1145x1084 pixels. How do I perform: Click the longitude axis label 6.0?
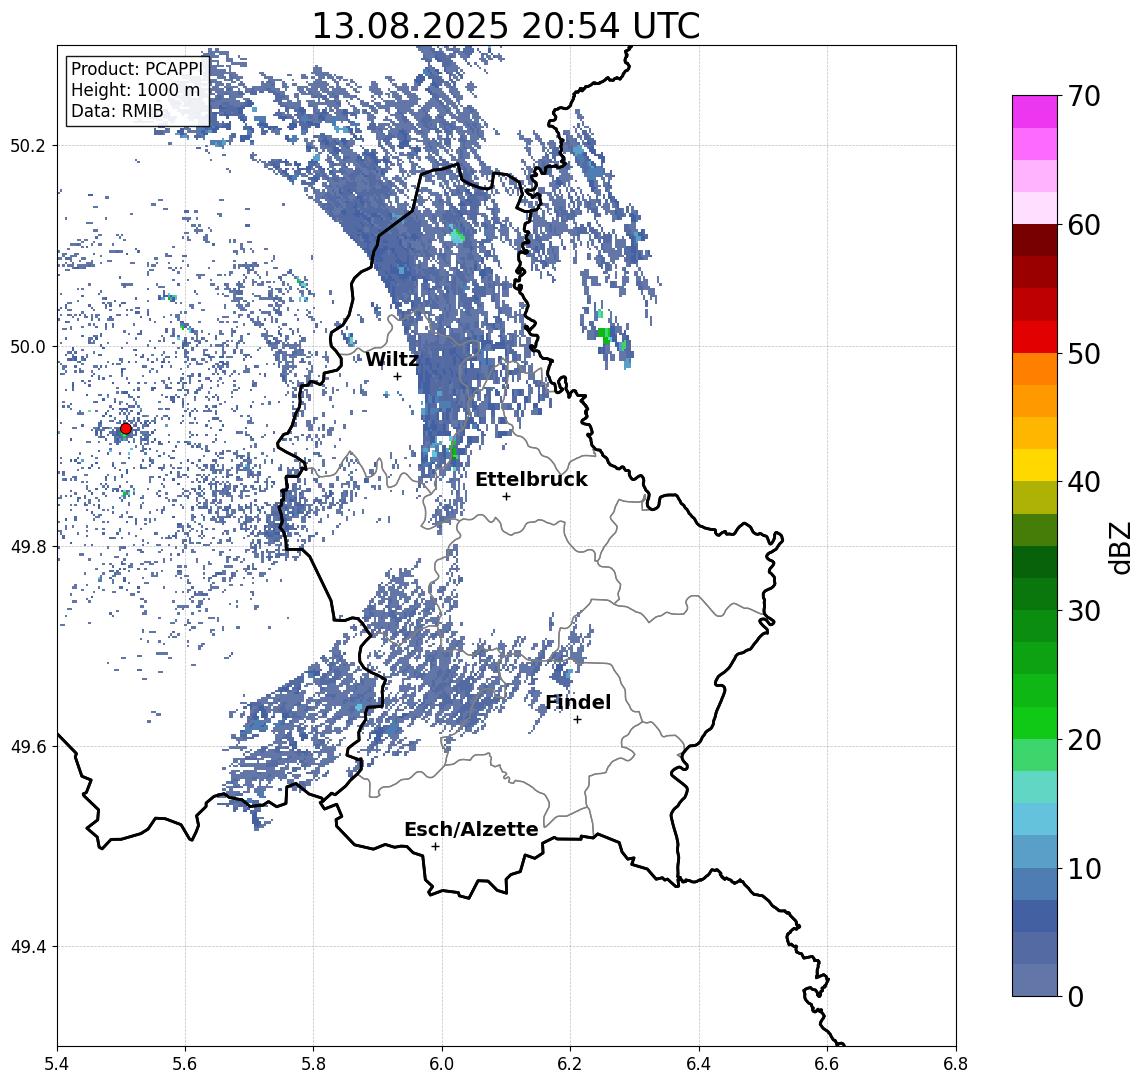(442, 1064)
